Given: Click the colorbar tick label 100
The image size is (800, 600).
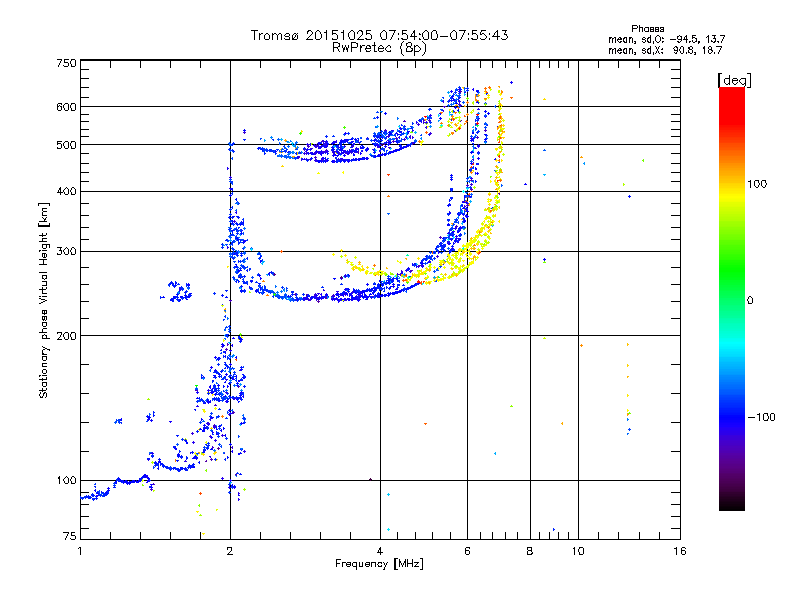Looking at the screenshot, I should [x=759, y=184].
